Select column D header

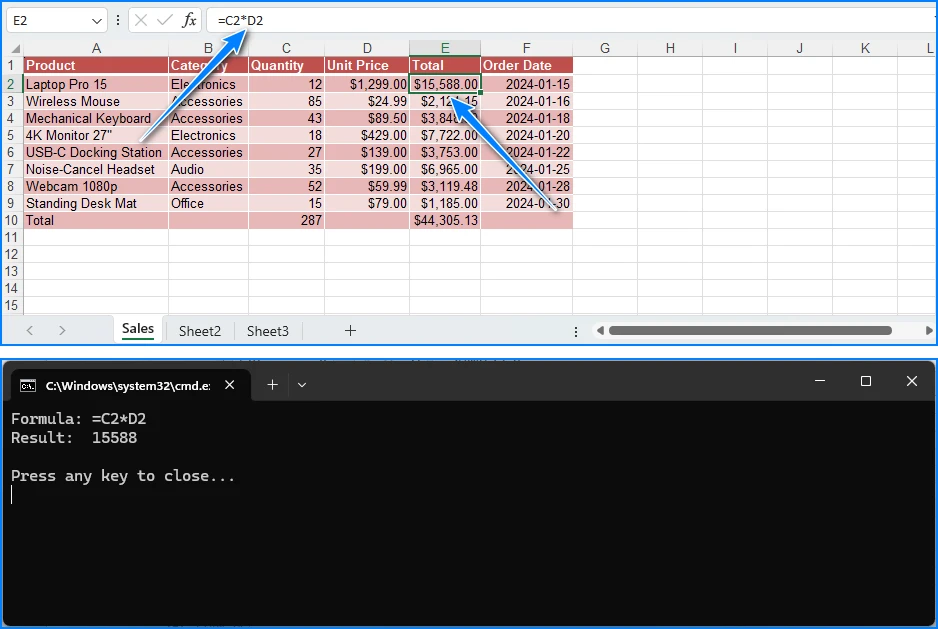367,48
